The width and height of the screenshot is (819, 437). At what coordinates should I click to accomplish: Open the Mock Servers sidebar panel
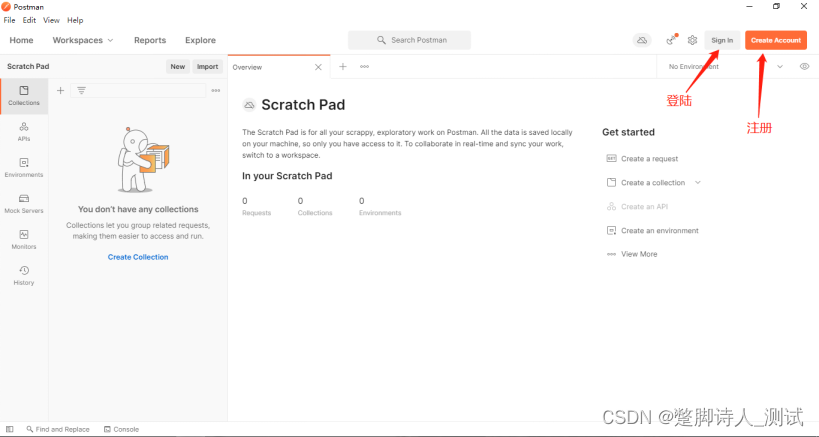click(24, 204)
